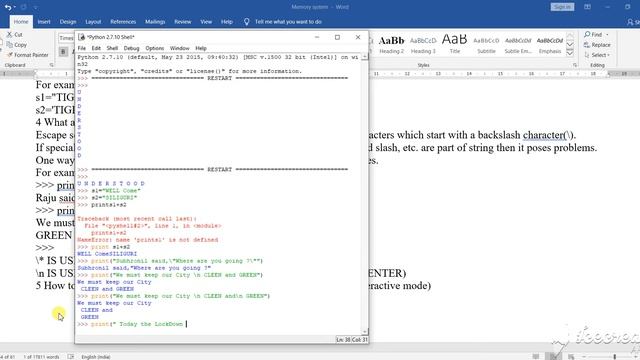Click the Cut scissors icon
The image size is (640, 360).
click(9, 35)
